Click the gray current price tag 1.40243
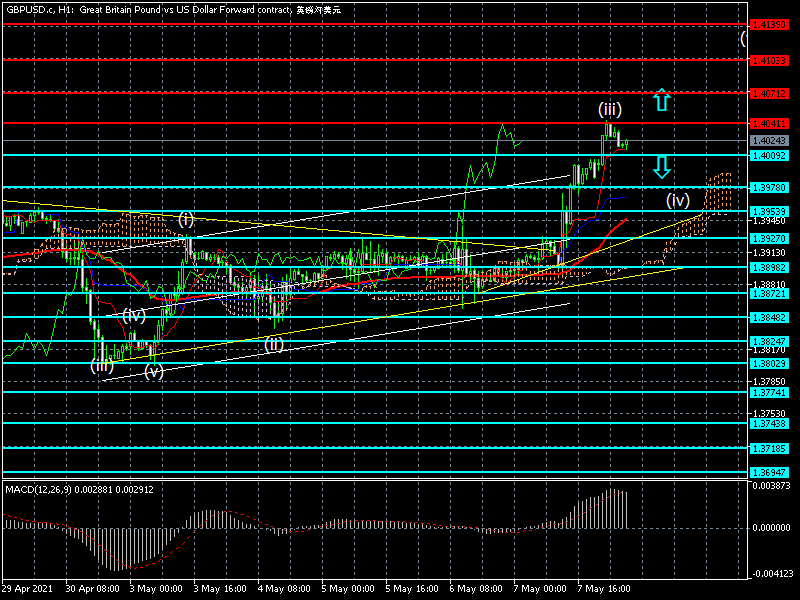The height and width of the screenshot is (600, 800). pos(769,141)
